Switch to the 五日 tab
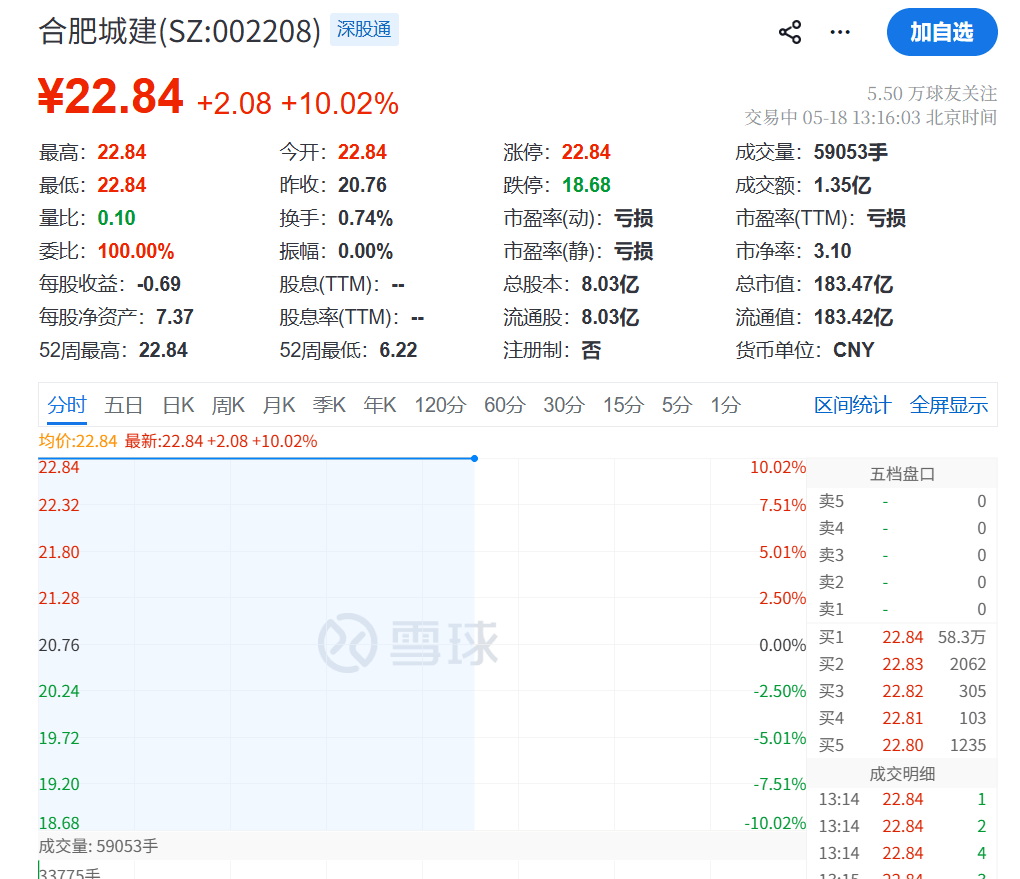The width and height of the screenshot is (1020, 879). click(124, 405)
